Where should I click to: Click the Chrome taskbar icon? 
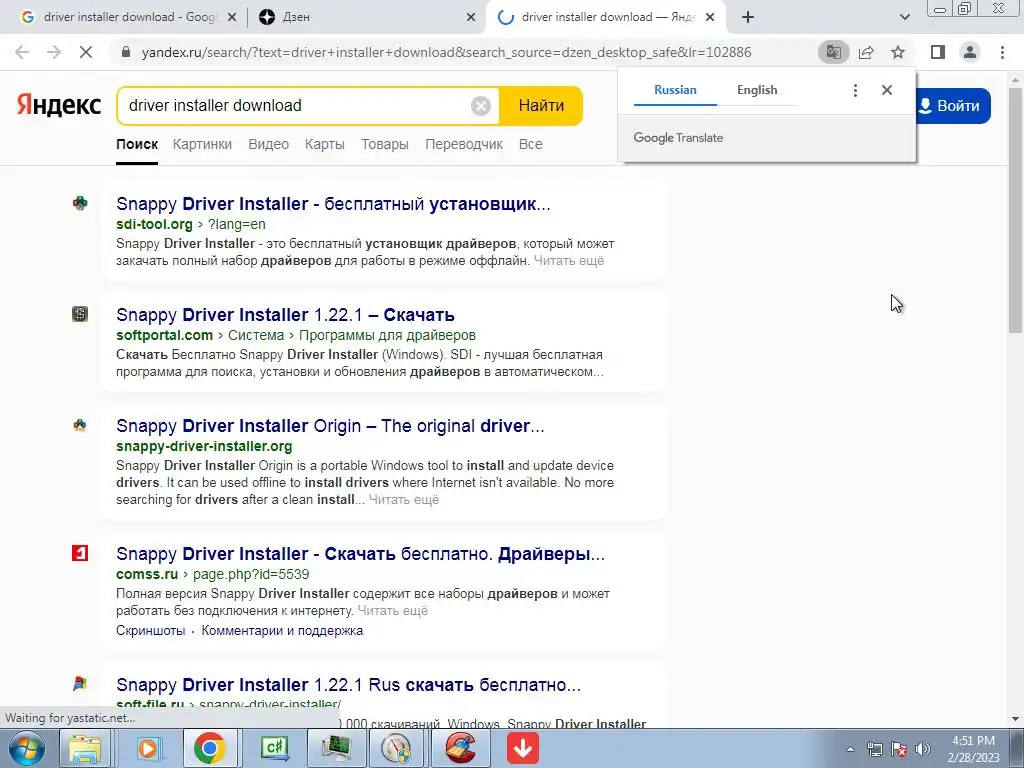[x=210, y=748]
